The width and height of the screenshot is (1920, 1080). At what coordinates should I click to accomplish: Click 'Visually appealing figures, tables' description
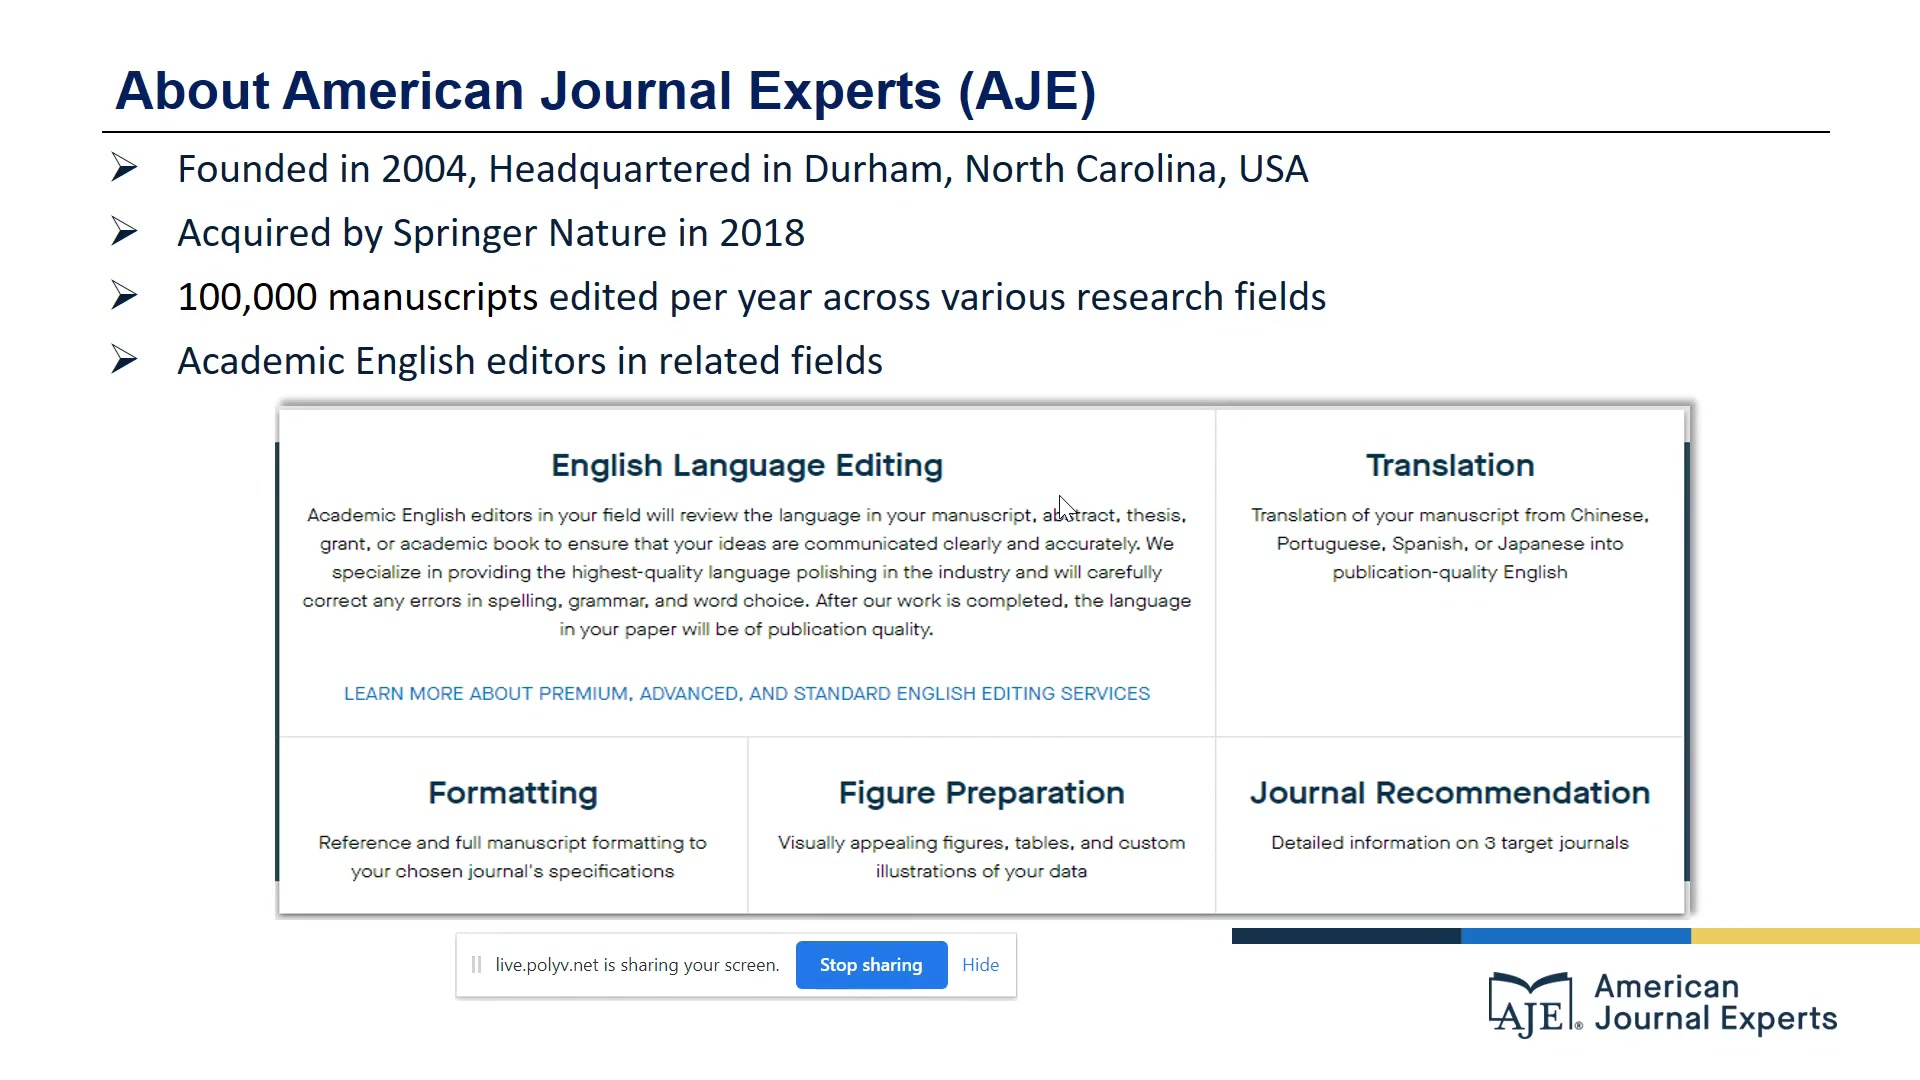click(981, 857)
